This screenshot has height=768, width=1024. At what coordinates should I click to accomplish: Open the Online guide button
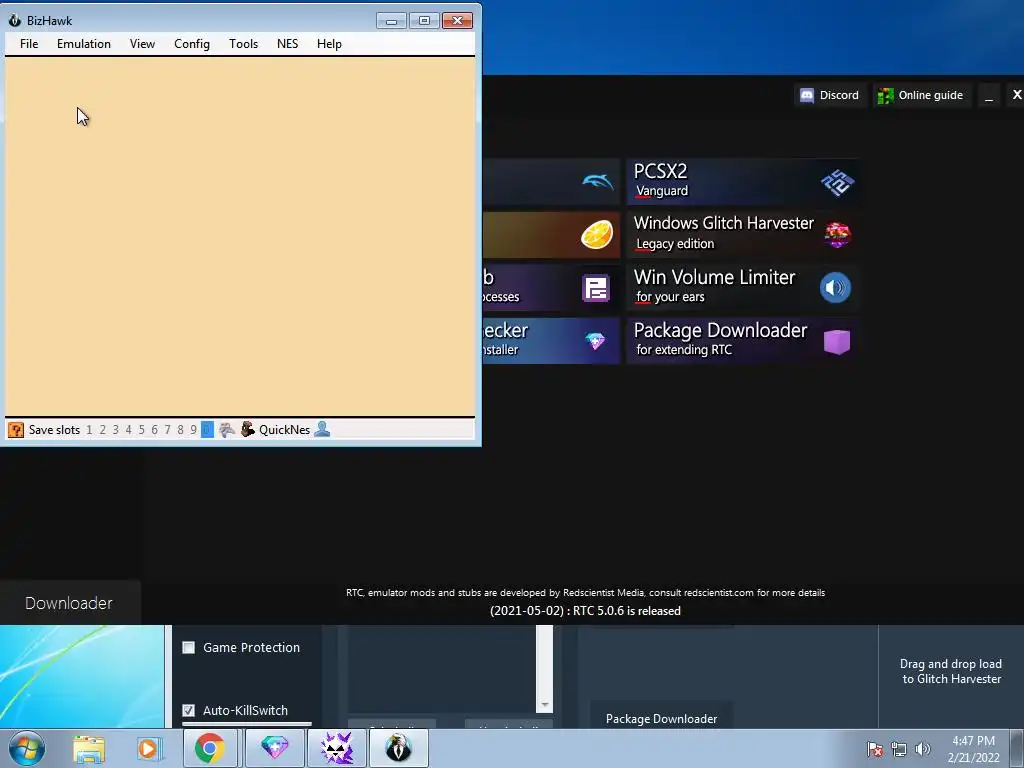[921, 95]
